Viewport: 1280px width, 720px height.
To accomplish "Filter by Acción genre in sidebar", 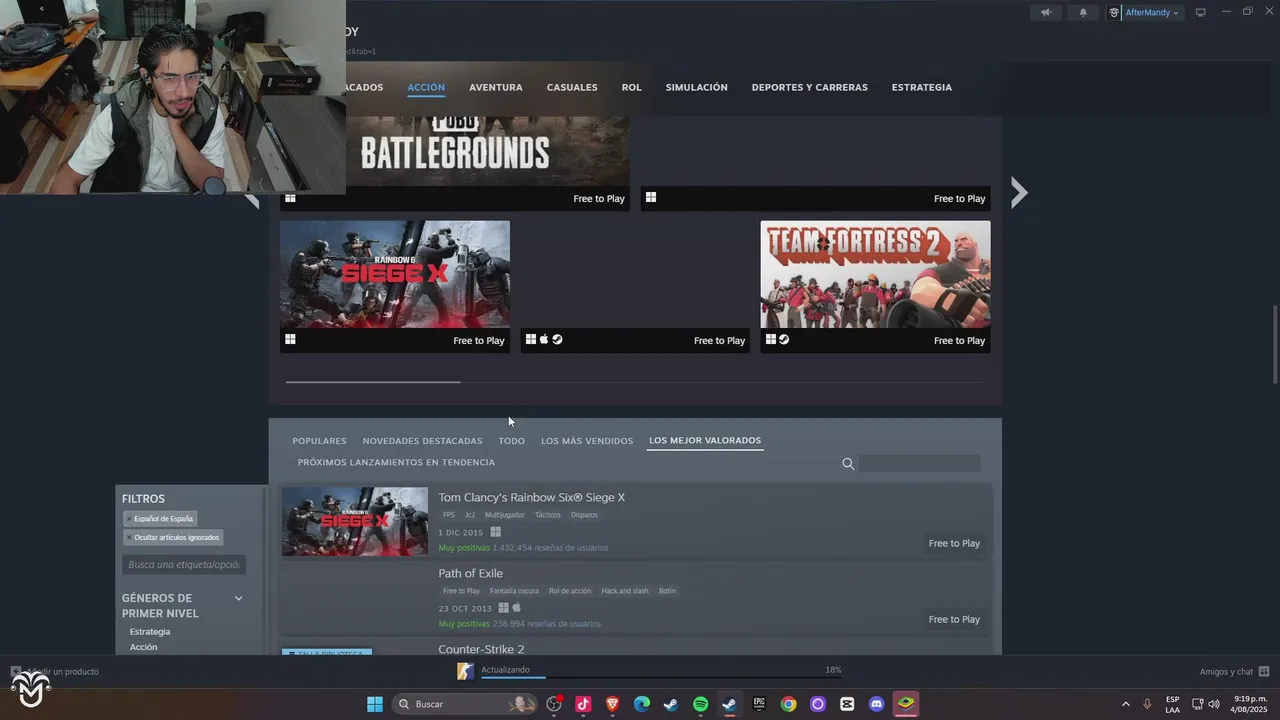I will [143, 647].
